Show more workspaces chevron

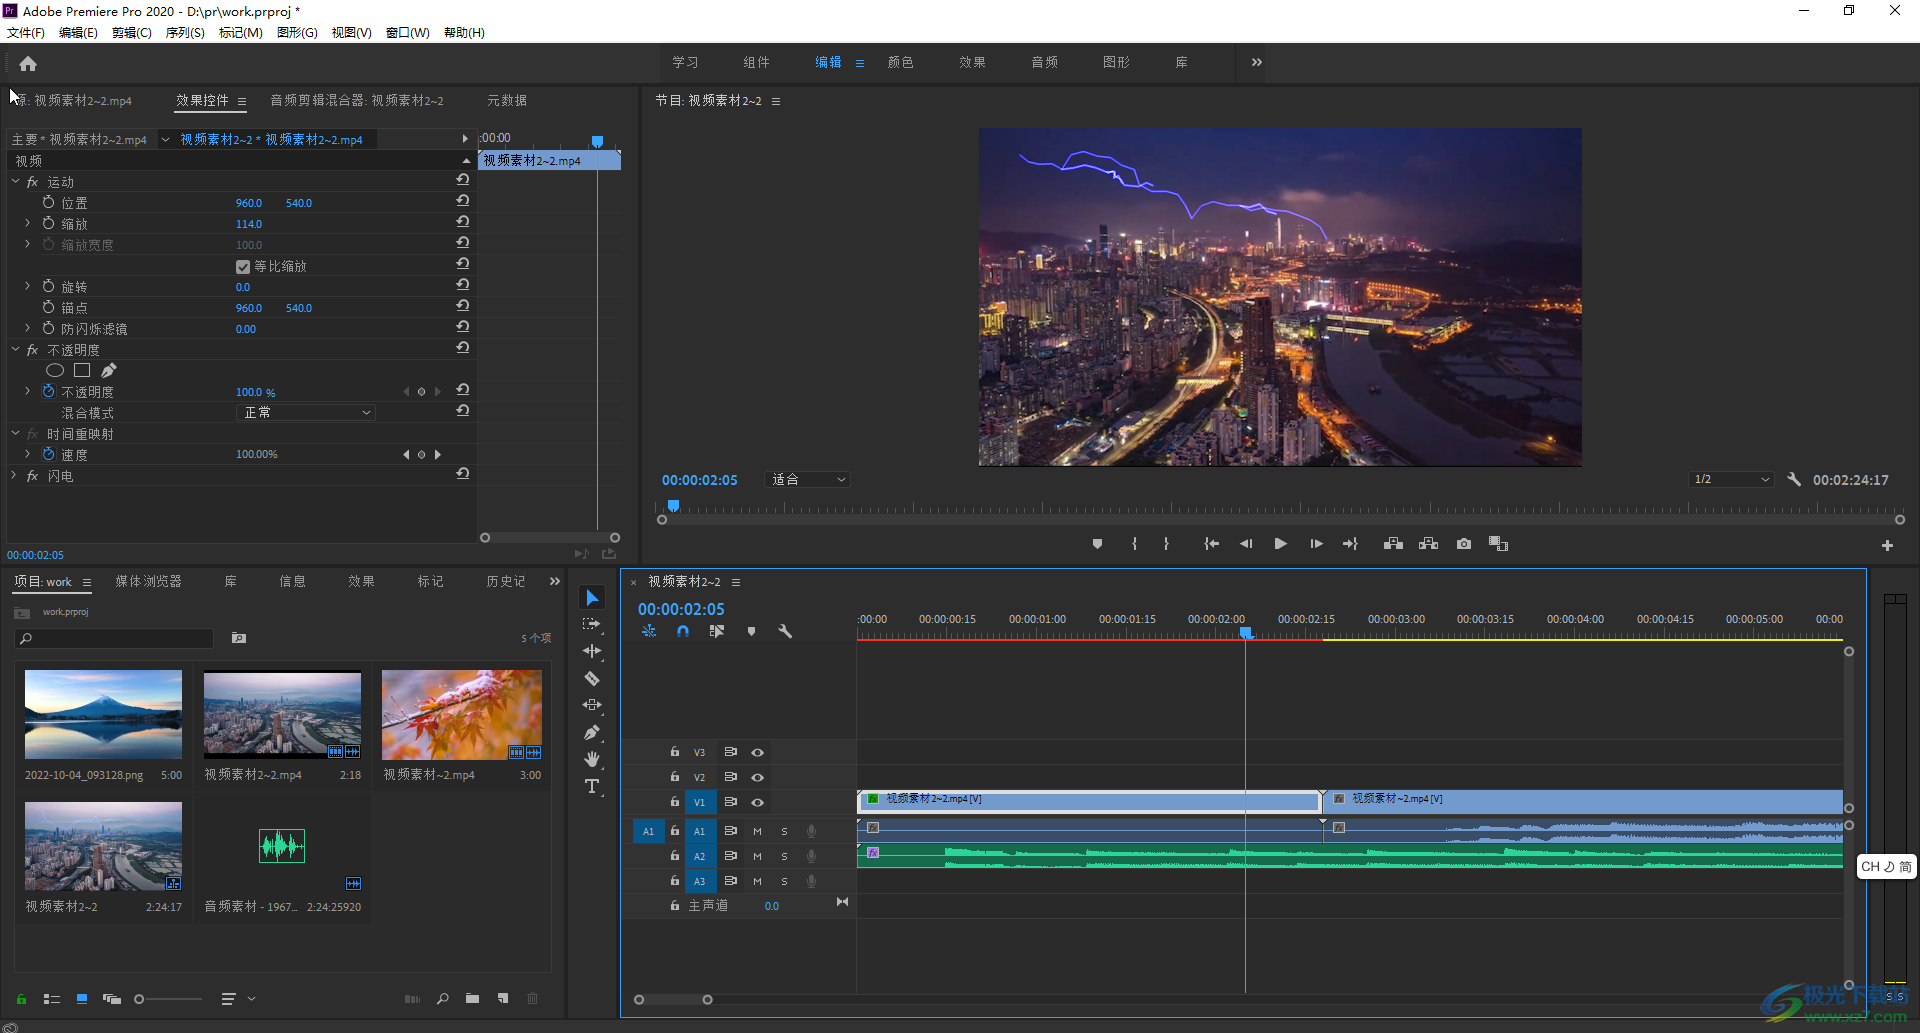(x=1257, y=62)
